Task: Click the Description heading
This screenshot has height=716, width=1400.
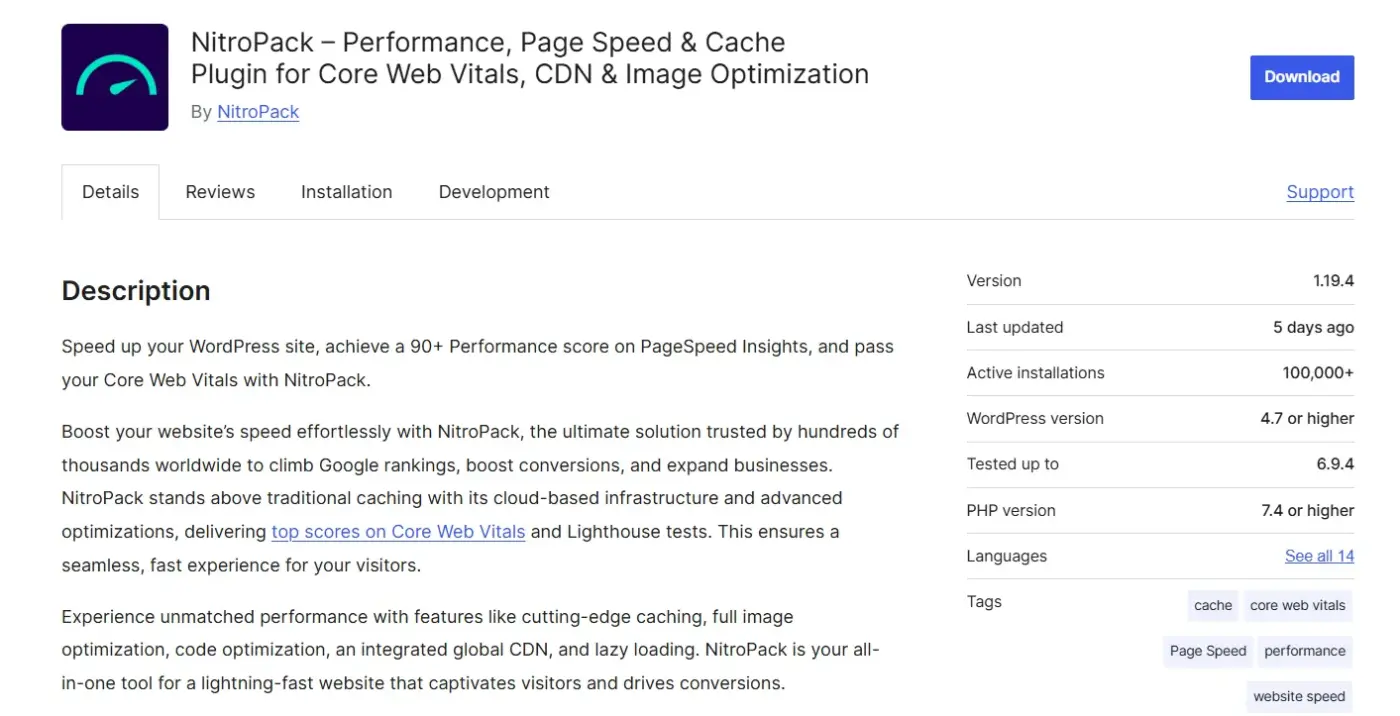Action: pos(136,291)
